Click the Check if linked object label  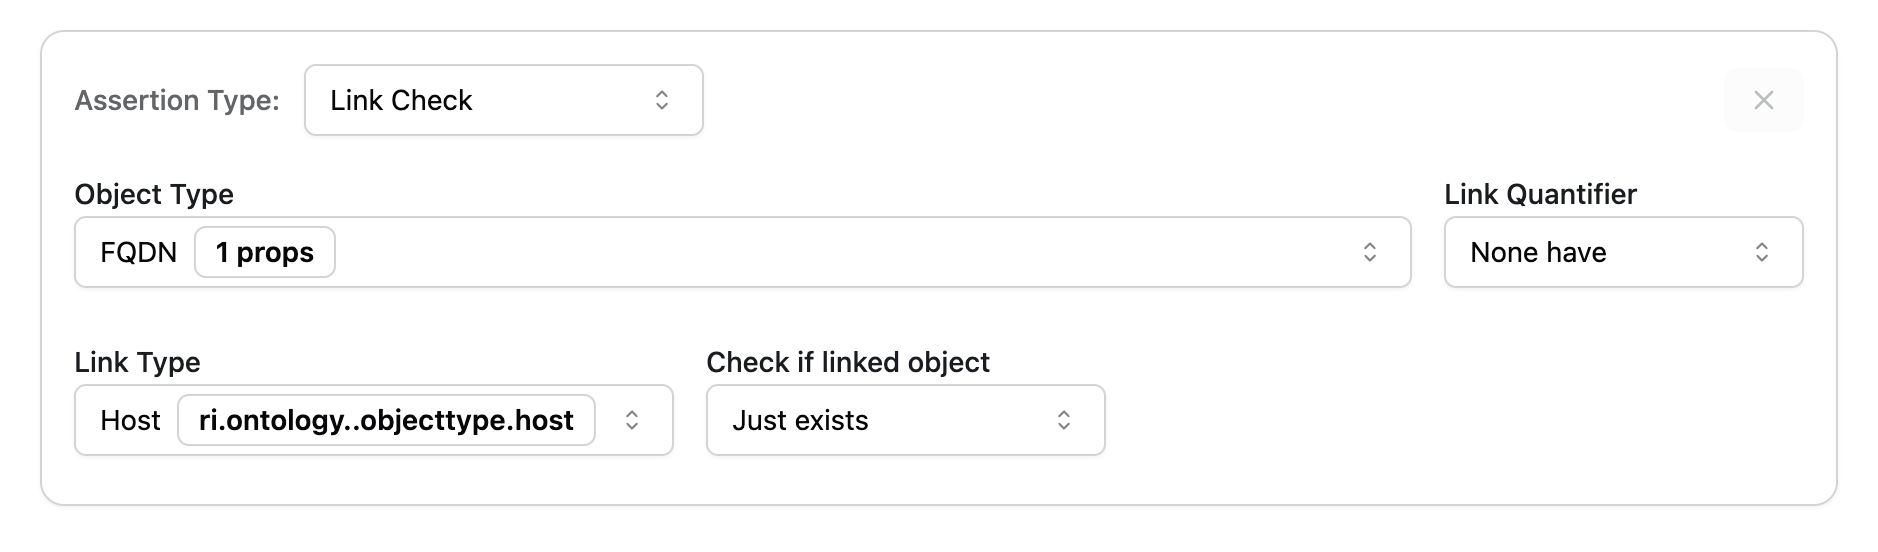pos(848,362)
